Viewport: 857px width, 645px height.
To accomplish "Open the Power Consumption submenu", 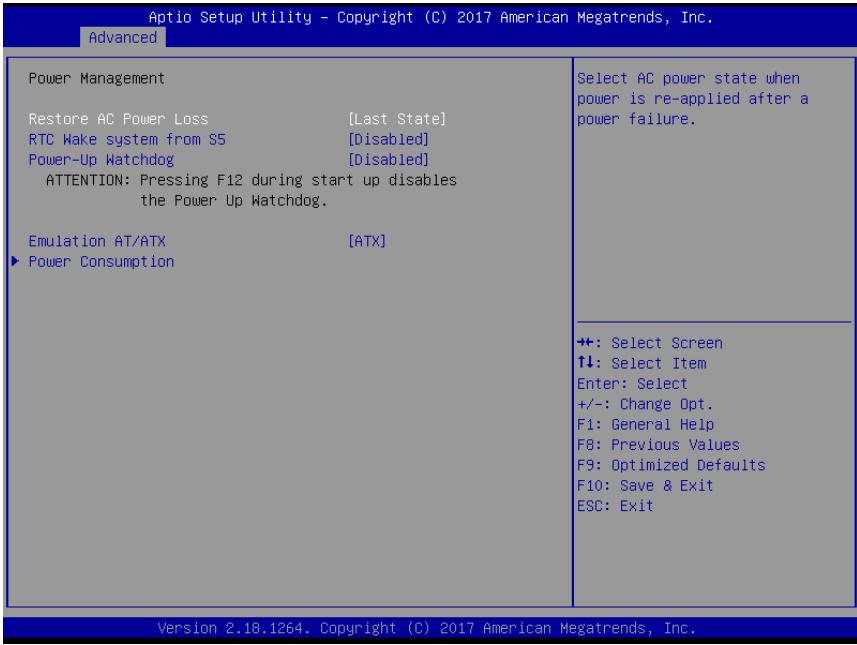I will [x=101, y=262].
